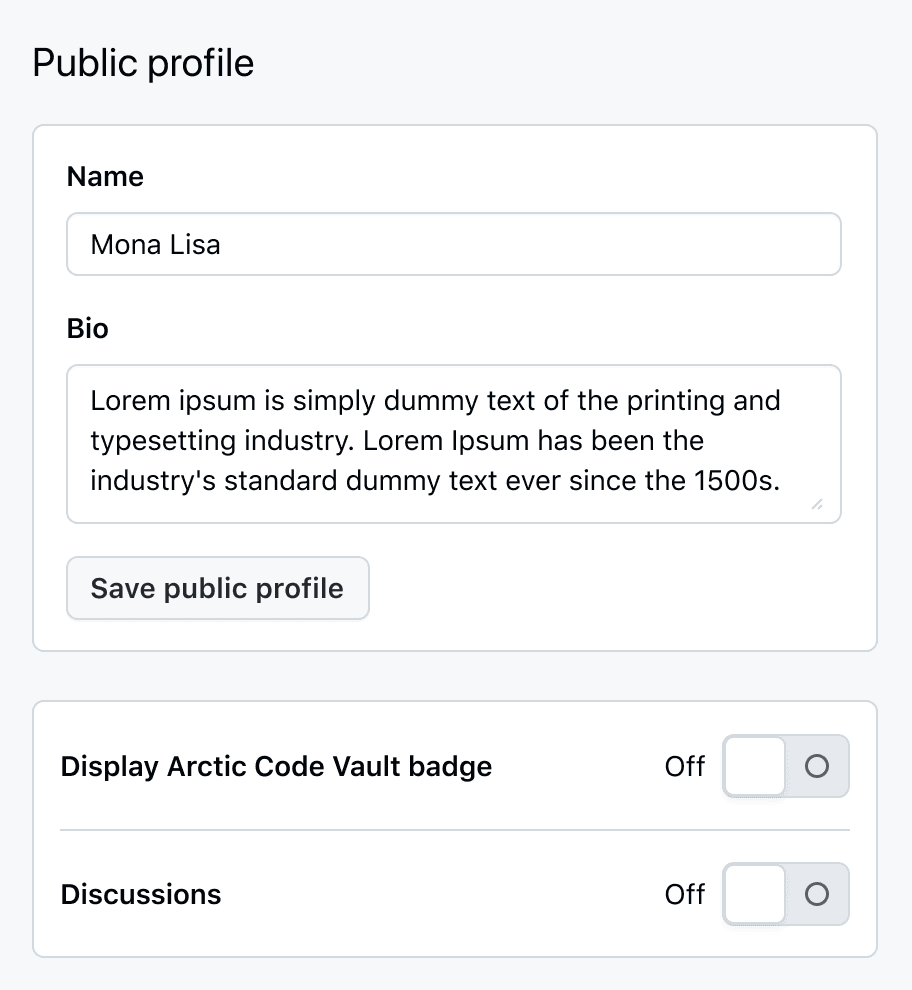The width and height of the screenshot is (912, 990).
Task: Click the circle icon on the badge toggle
Action: (818, 766)
